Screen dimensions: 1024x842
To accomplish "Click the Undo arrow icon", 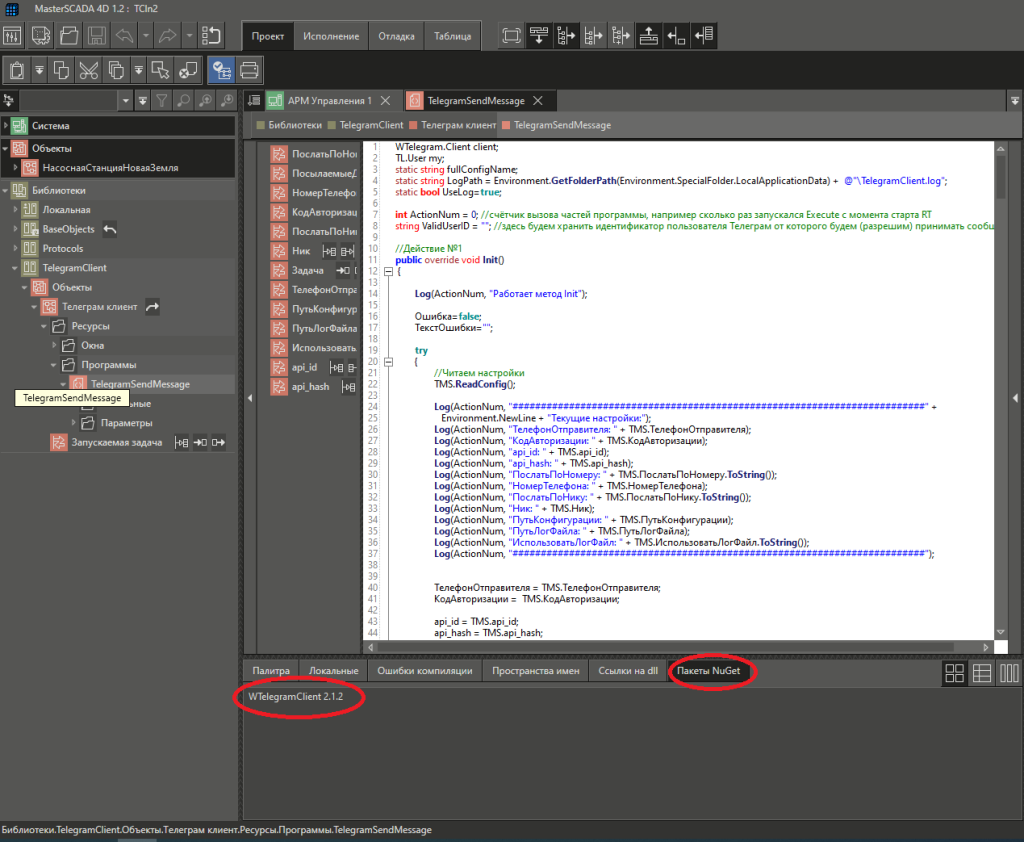I will click(x=124, y=36).
